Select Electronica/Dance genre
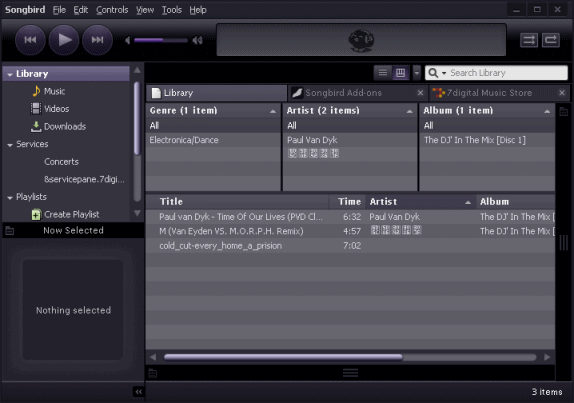 (x=213, y=140)
